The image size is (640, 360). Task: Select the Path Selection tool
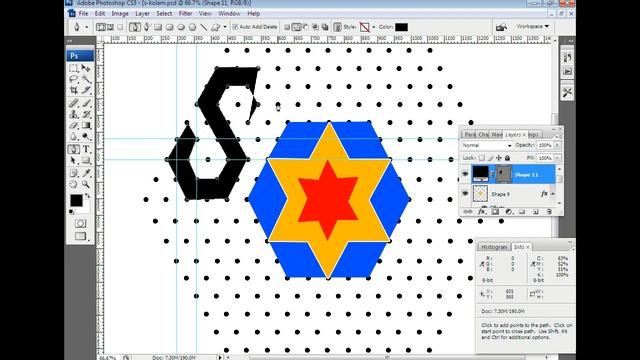[x=74, y=160]
